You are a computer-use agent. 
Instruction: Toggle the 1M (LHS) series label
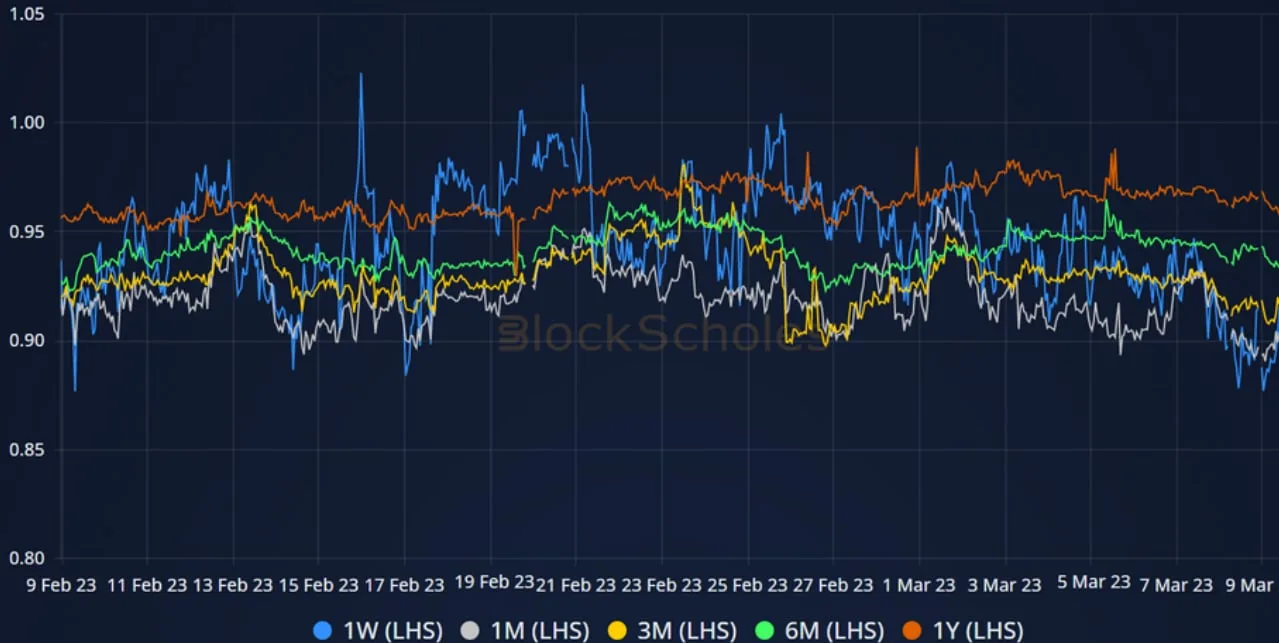coord(539,631)
